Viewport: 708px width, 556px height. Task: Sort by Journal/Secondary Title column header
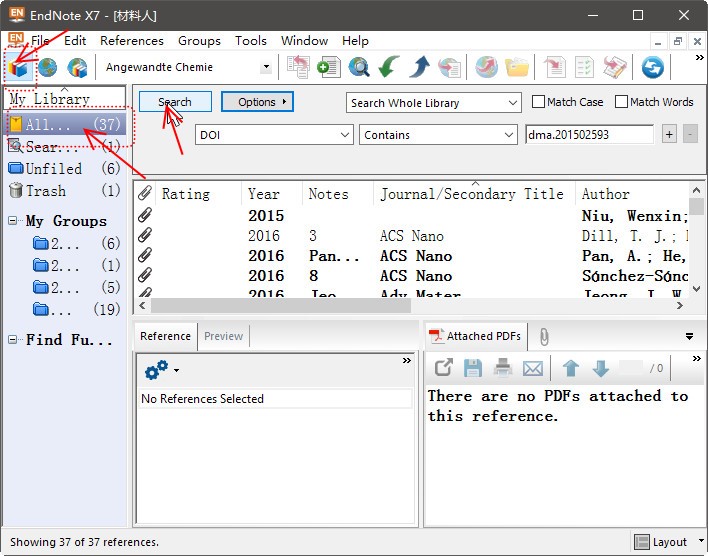coord(474,194)
